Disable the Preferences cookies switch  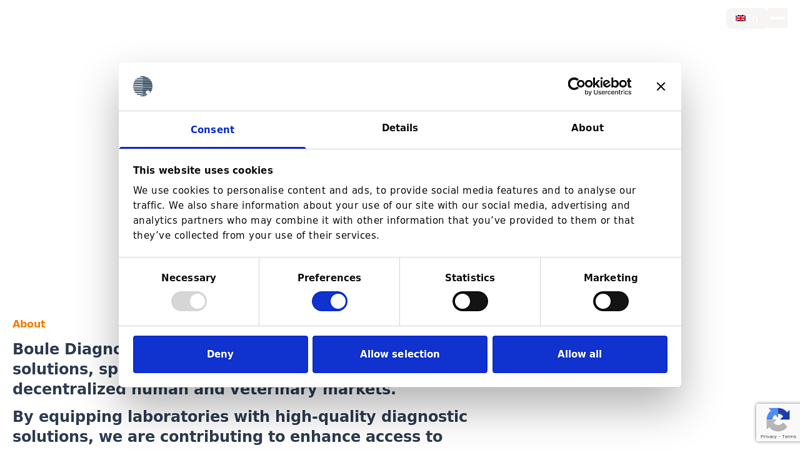329,301
